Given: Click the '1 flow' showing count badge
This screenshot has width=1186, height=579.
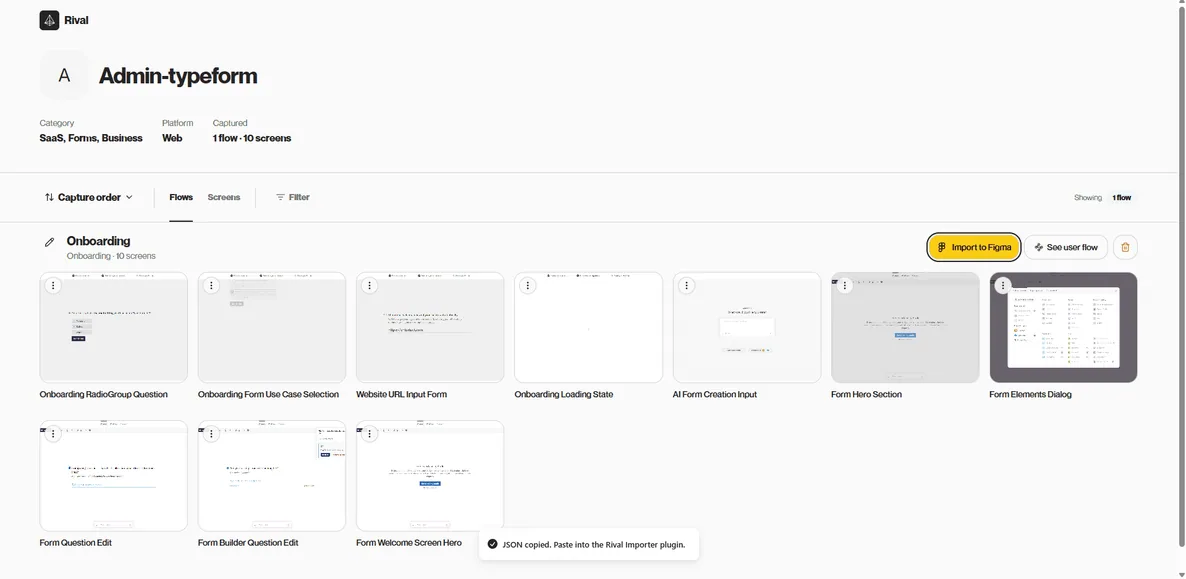Looking at the screenshot, I should (1122, 198).
